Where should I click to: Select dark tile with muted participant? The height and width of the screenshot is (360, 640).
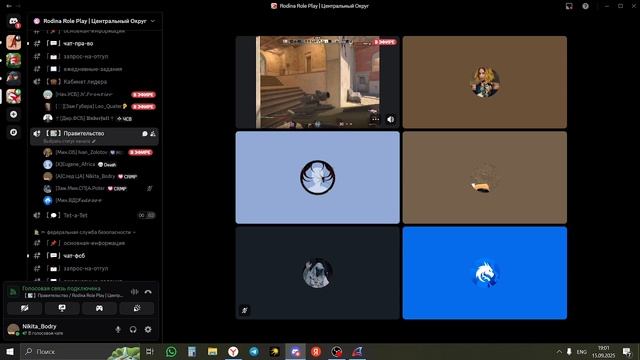click(318, 273)
